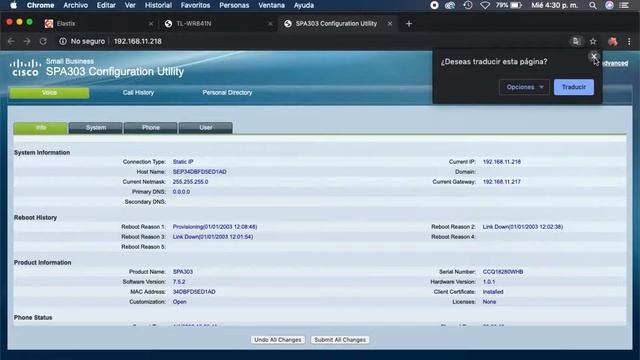Click the Traducir button
Viewport: 640px width, 360px height.
point(573,87)
